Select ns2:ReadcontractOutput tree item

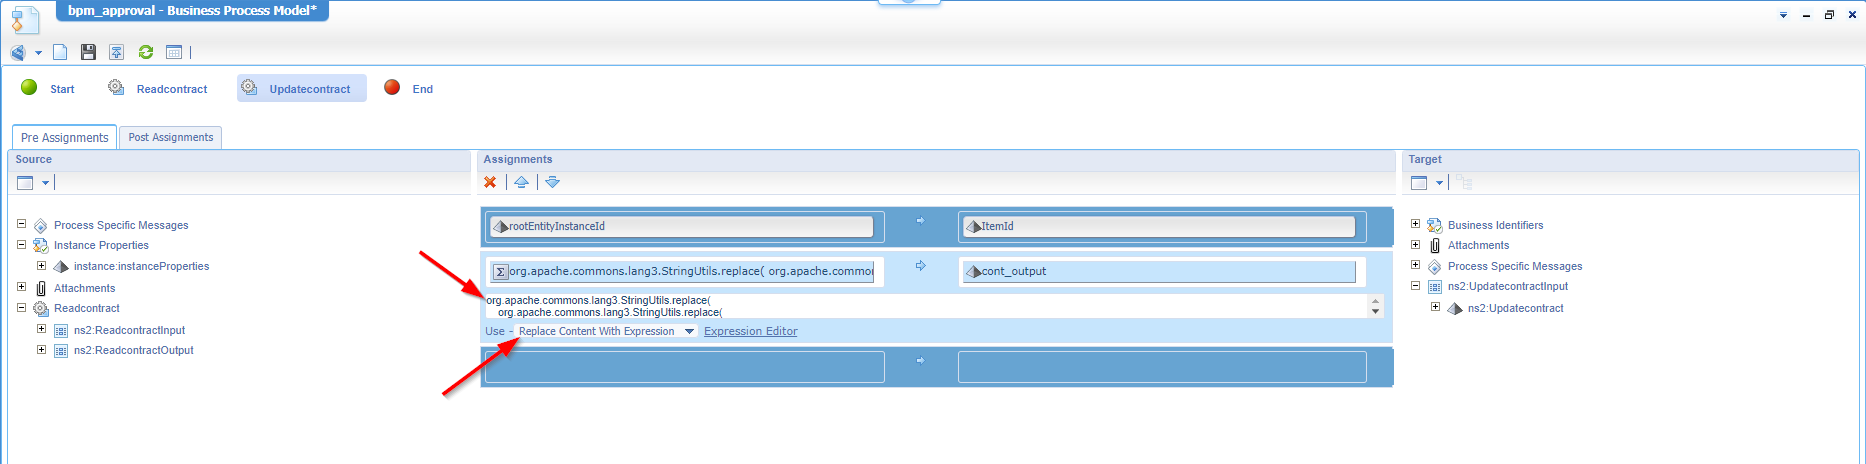coord(134,350)
